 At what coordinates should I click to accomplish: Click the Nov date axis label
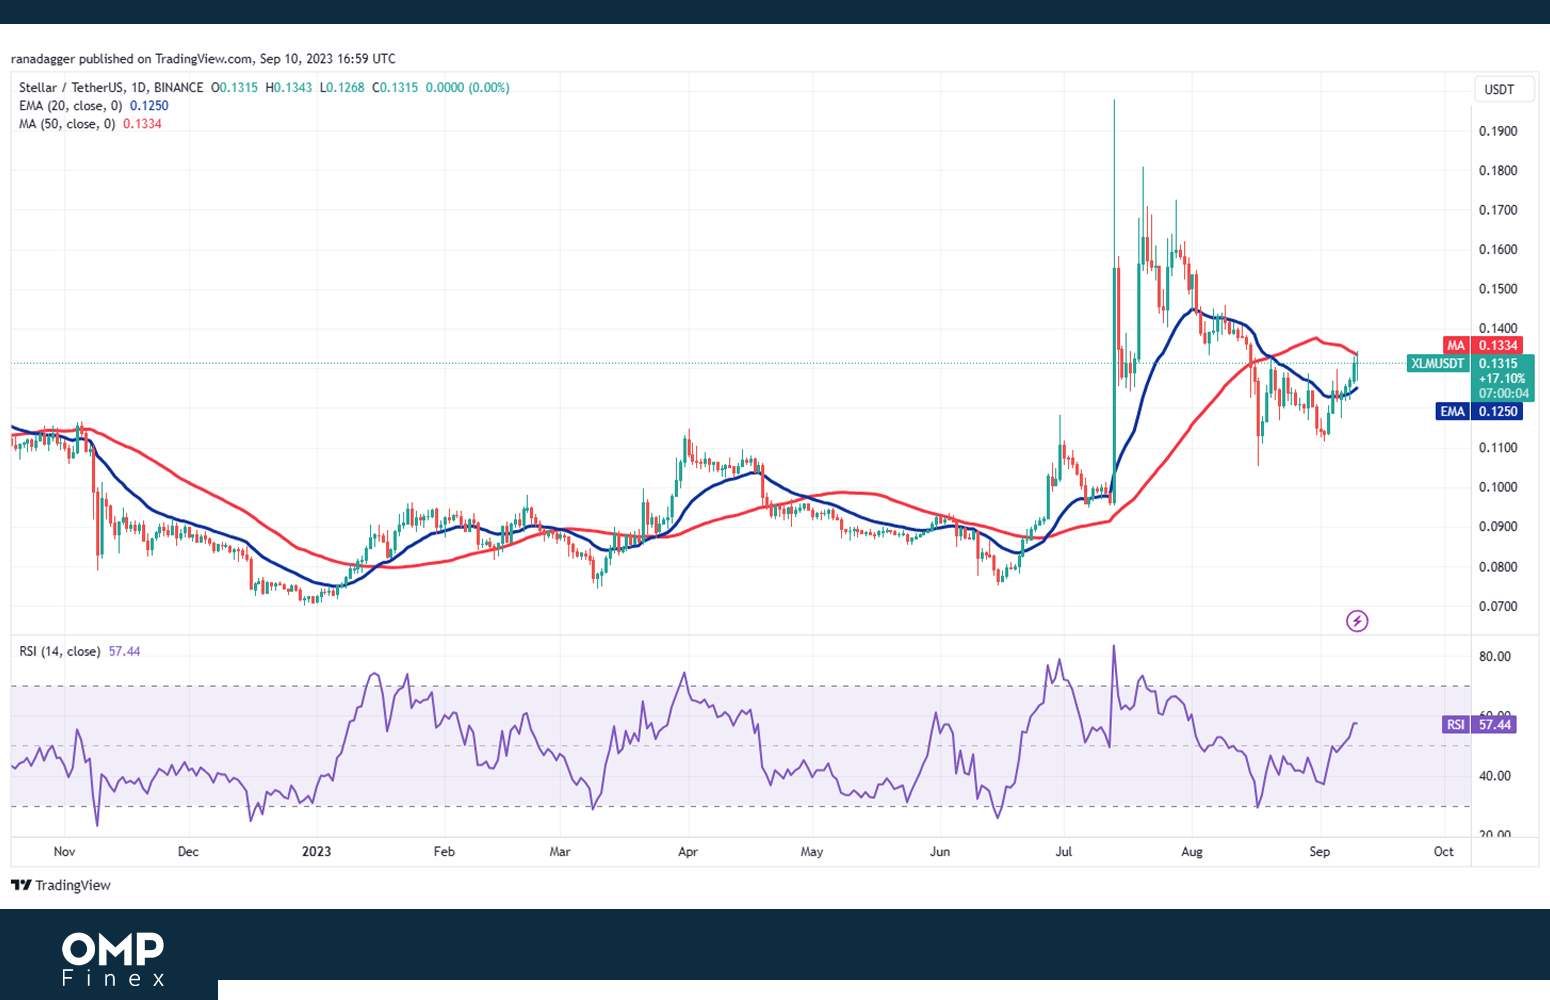tap(64, 851)
